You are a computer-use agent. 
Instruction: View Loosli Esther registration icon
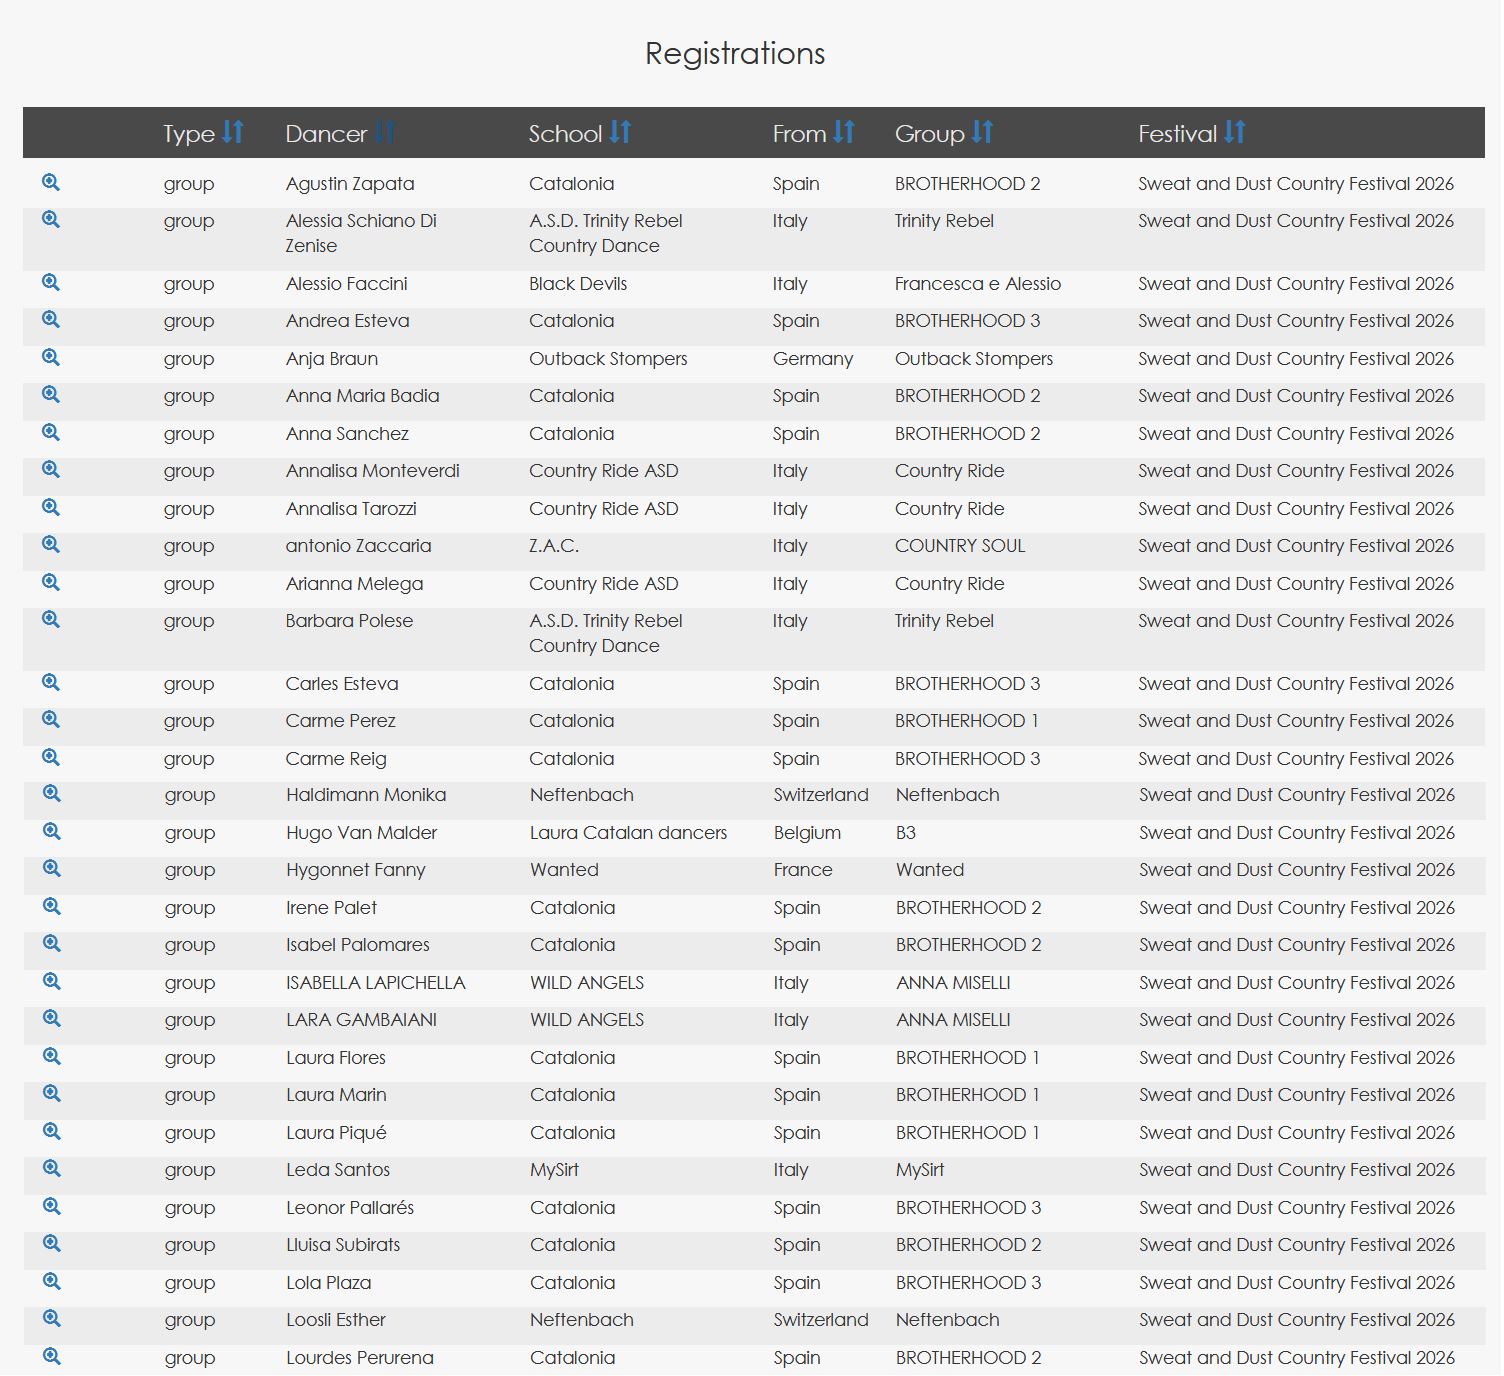point(52,1318)
